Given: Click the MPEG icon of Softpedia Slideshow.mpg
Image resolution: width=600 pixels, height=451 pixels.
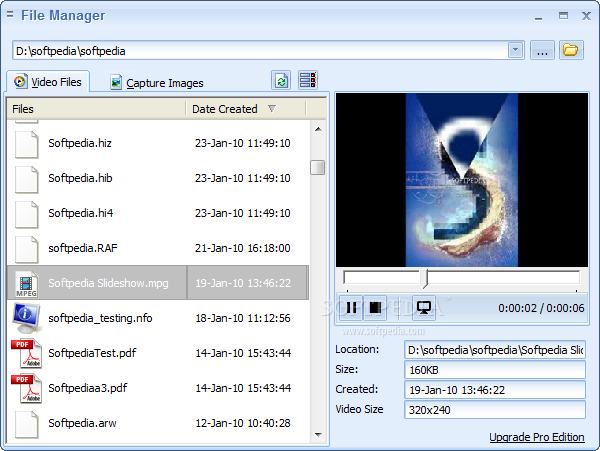Looking at the screenshot, I should (x=26, y=284).
